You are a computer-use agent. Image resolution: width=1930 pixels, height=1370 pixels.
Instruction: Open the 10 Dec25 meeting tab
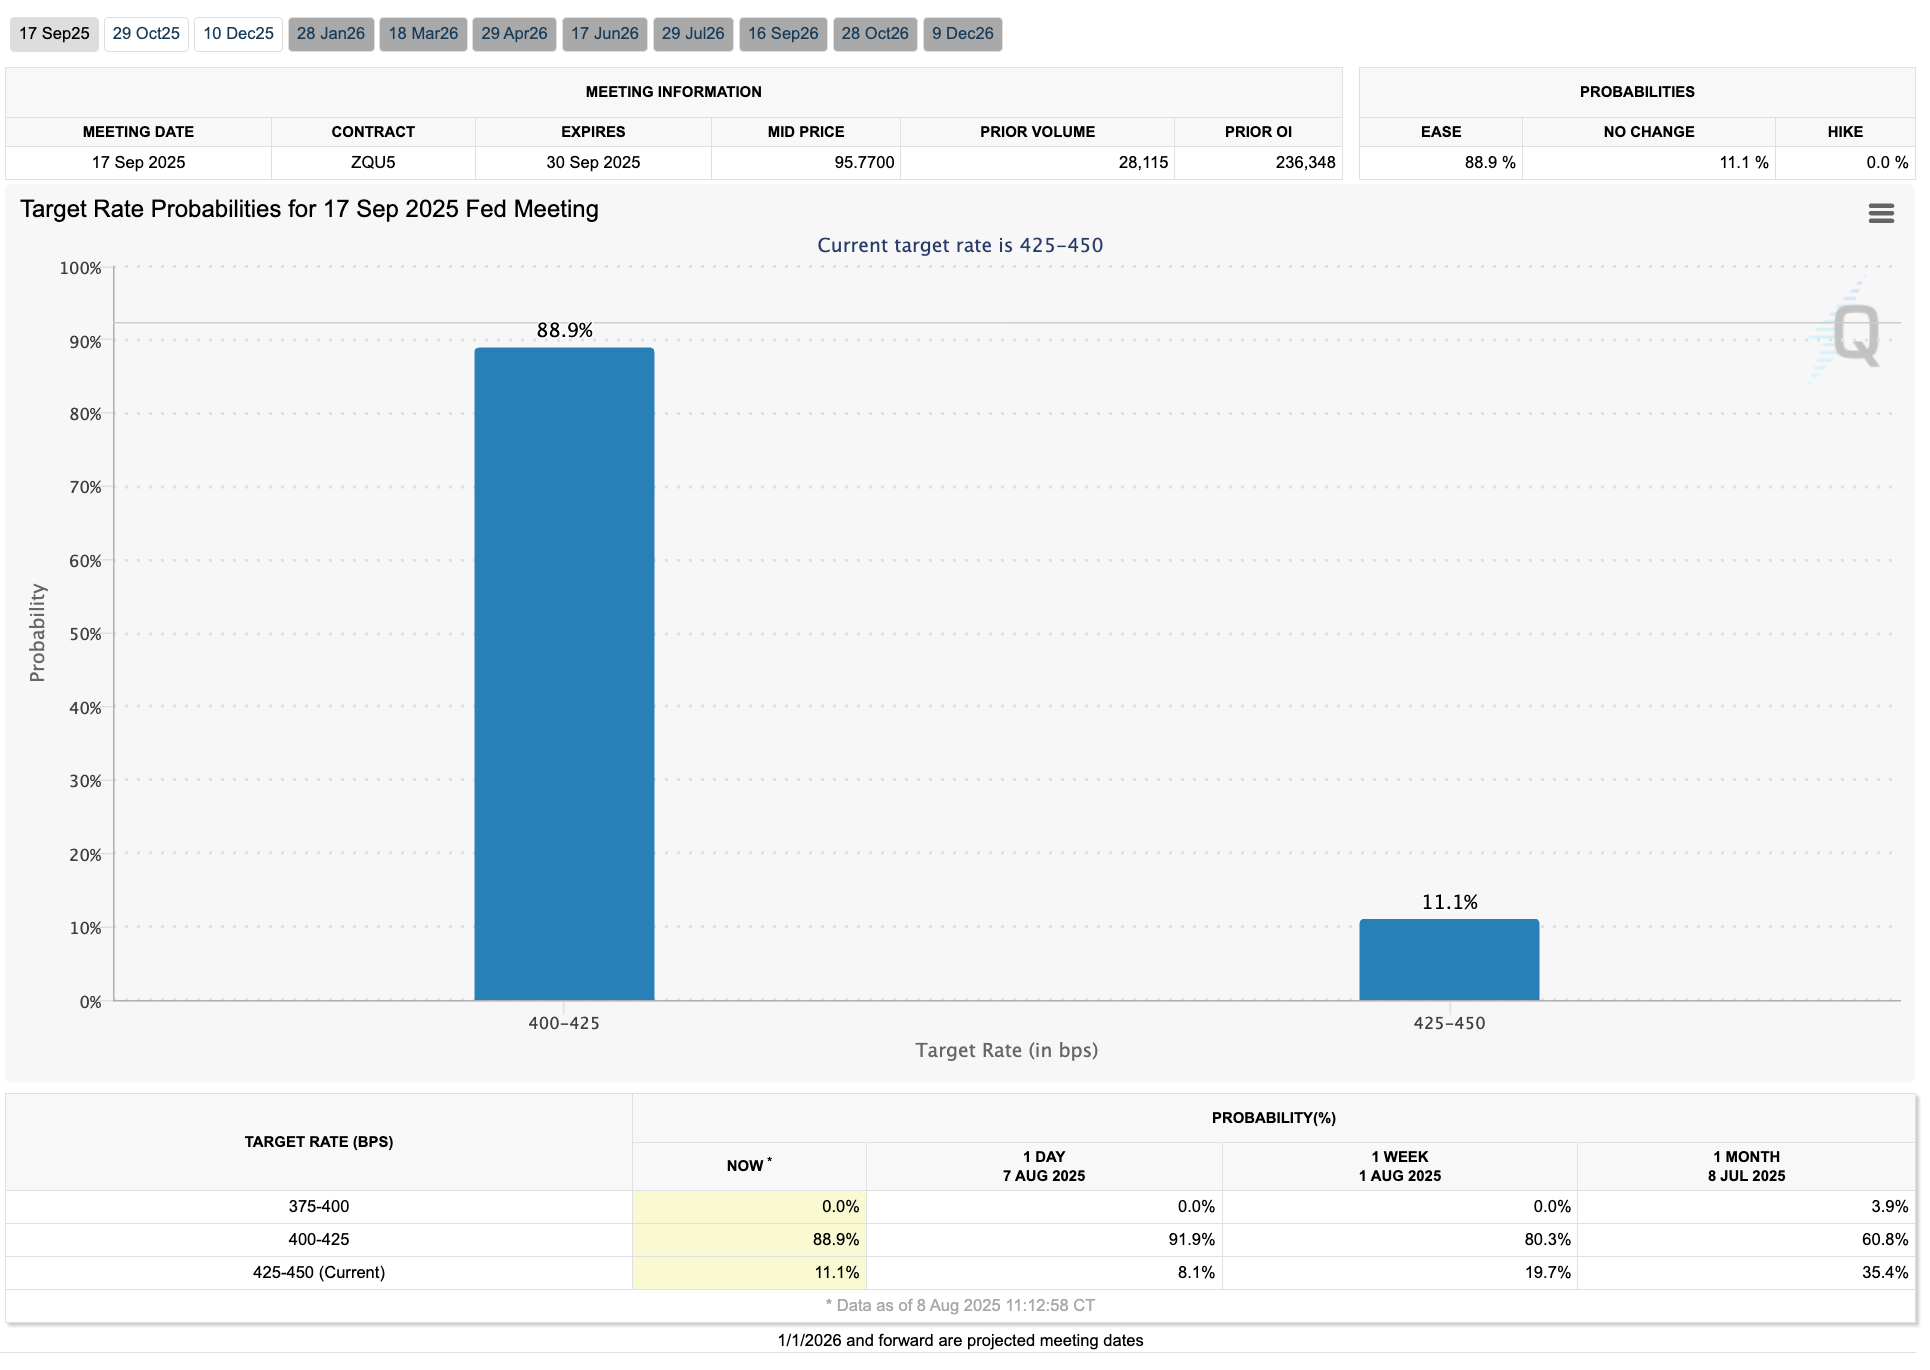[238, 33]
